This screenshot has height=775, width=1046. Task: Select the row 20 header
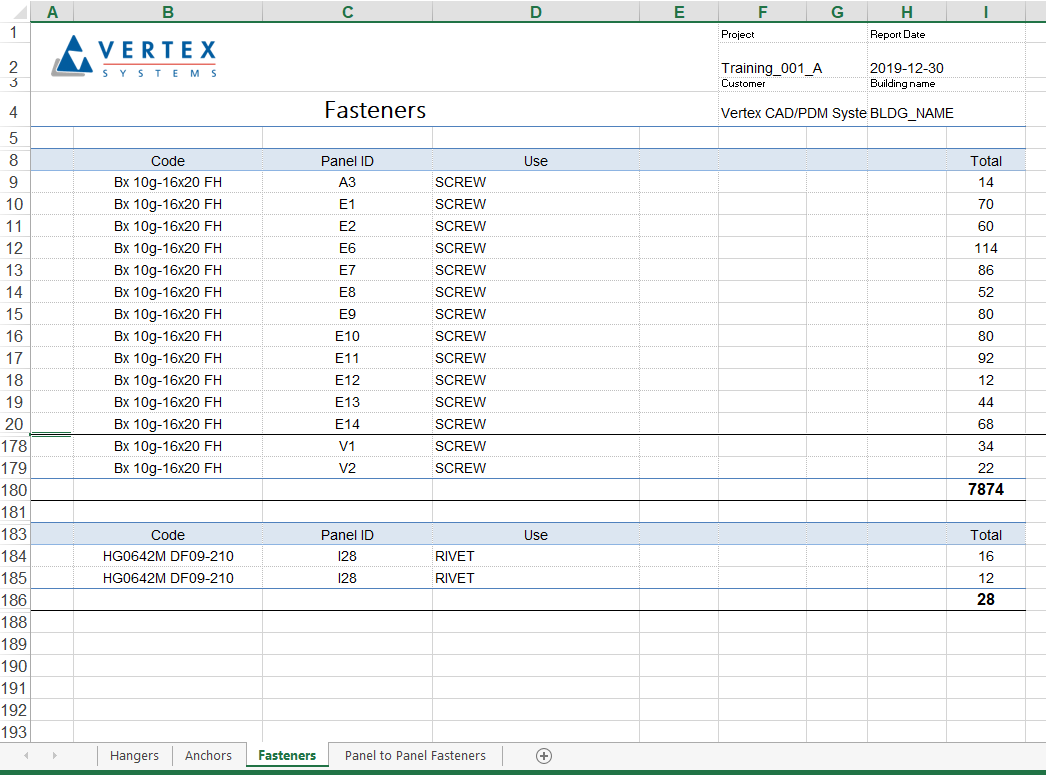tap(15, 424)
